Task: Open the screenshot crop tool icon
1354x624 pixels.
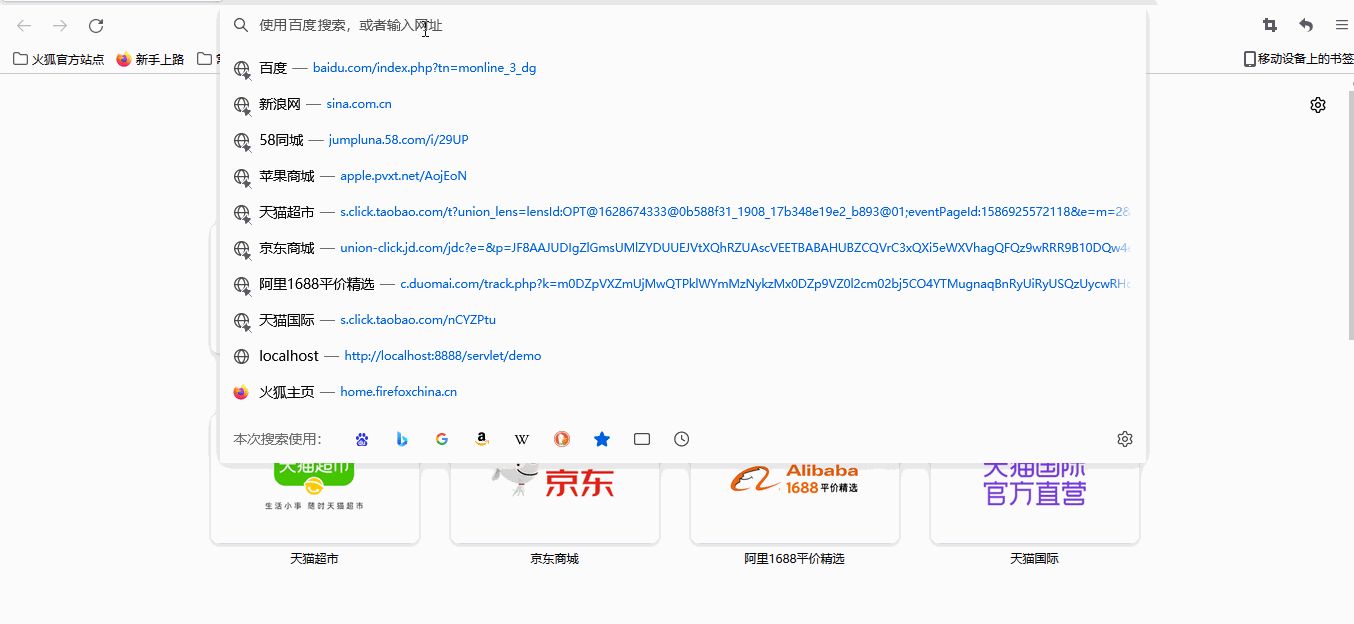Action: pos(1270,25)
